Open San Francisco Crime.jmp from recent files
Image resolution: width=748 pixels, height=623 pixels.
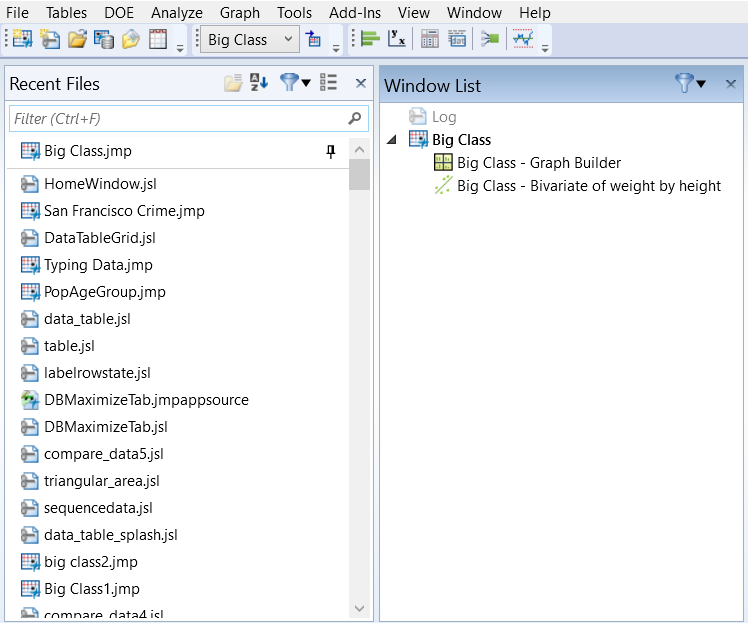(123, 211)
